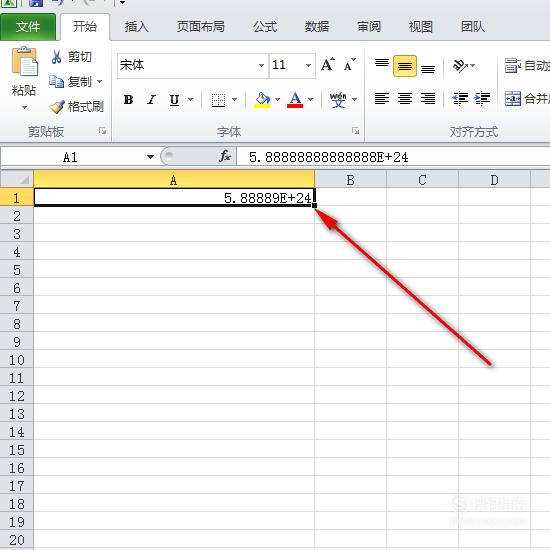Center text horizontally
550x550 pixels.
(405, 99)
